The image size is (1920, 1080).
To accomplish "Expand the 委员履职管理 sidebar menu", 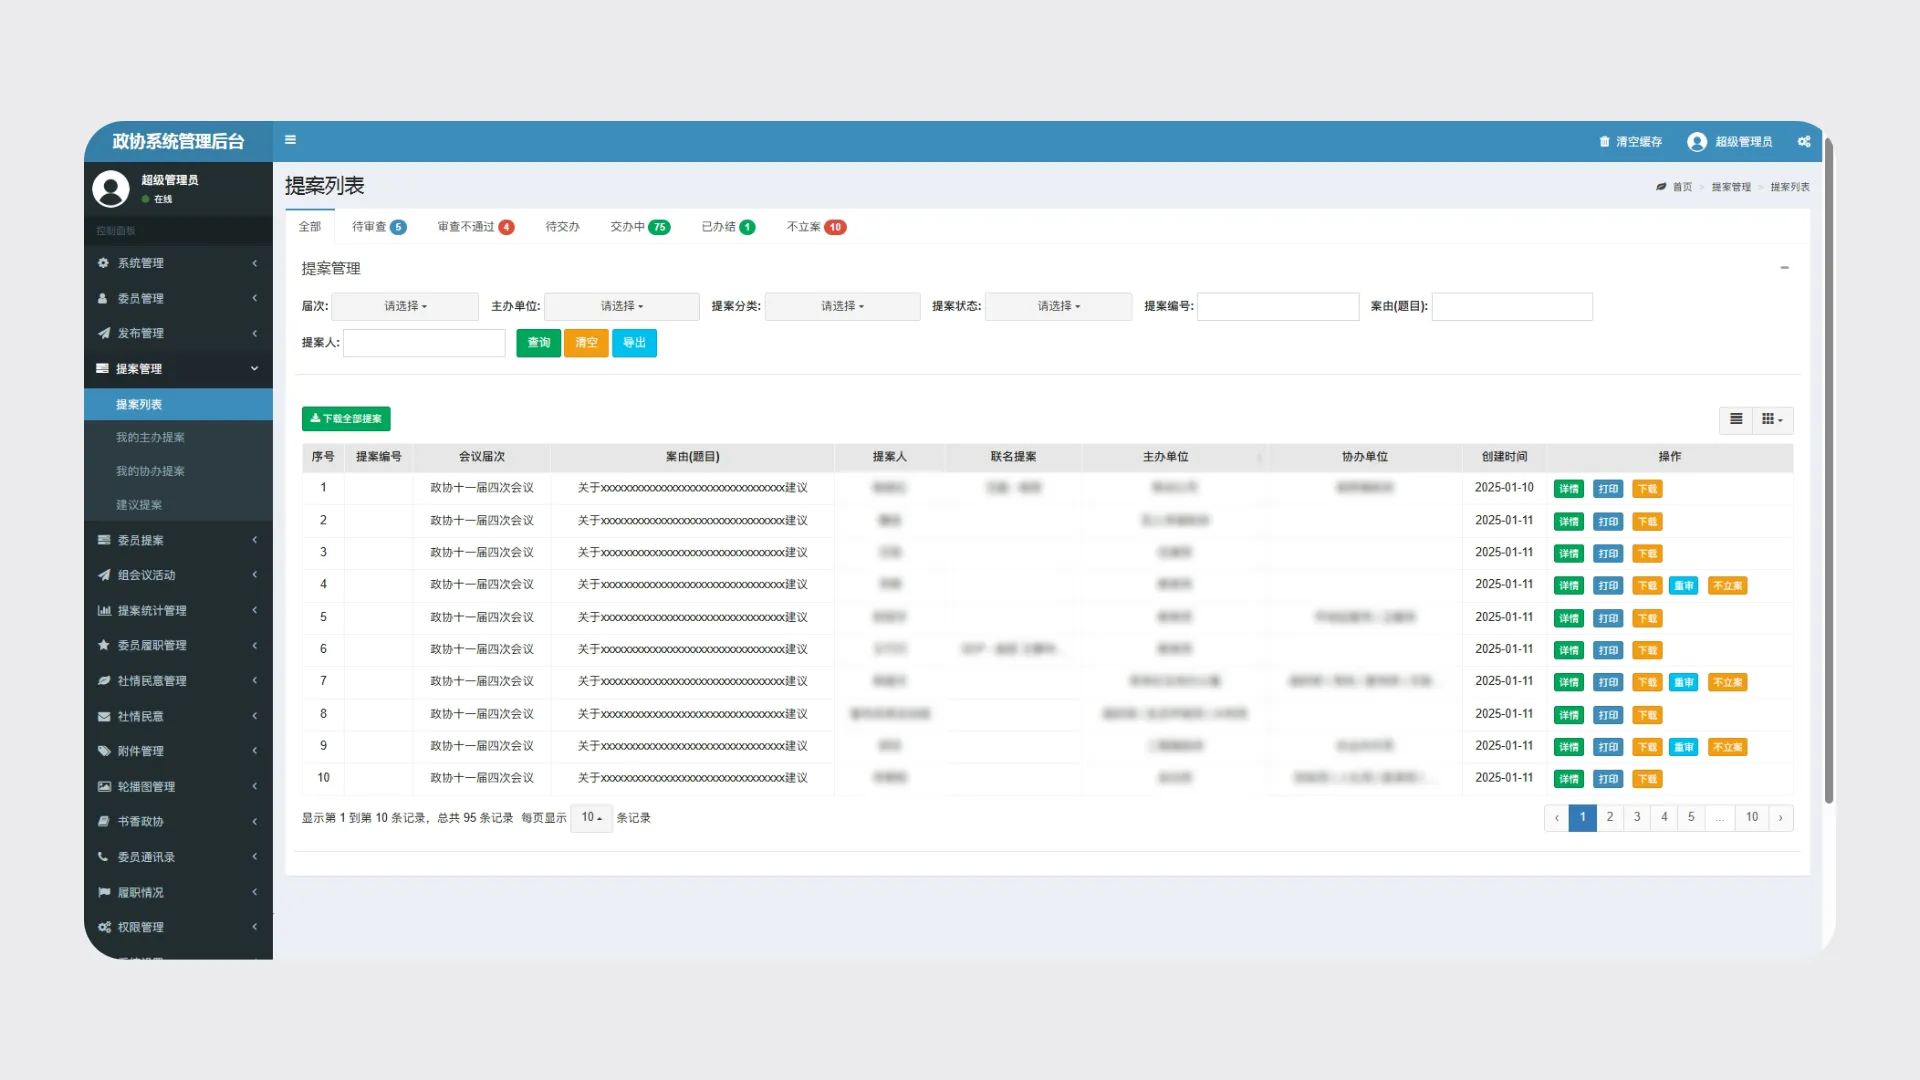I will pyautogui.click(x=177, y=645).
